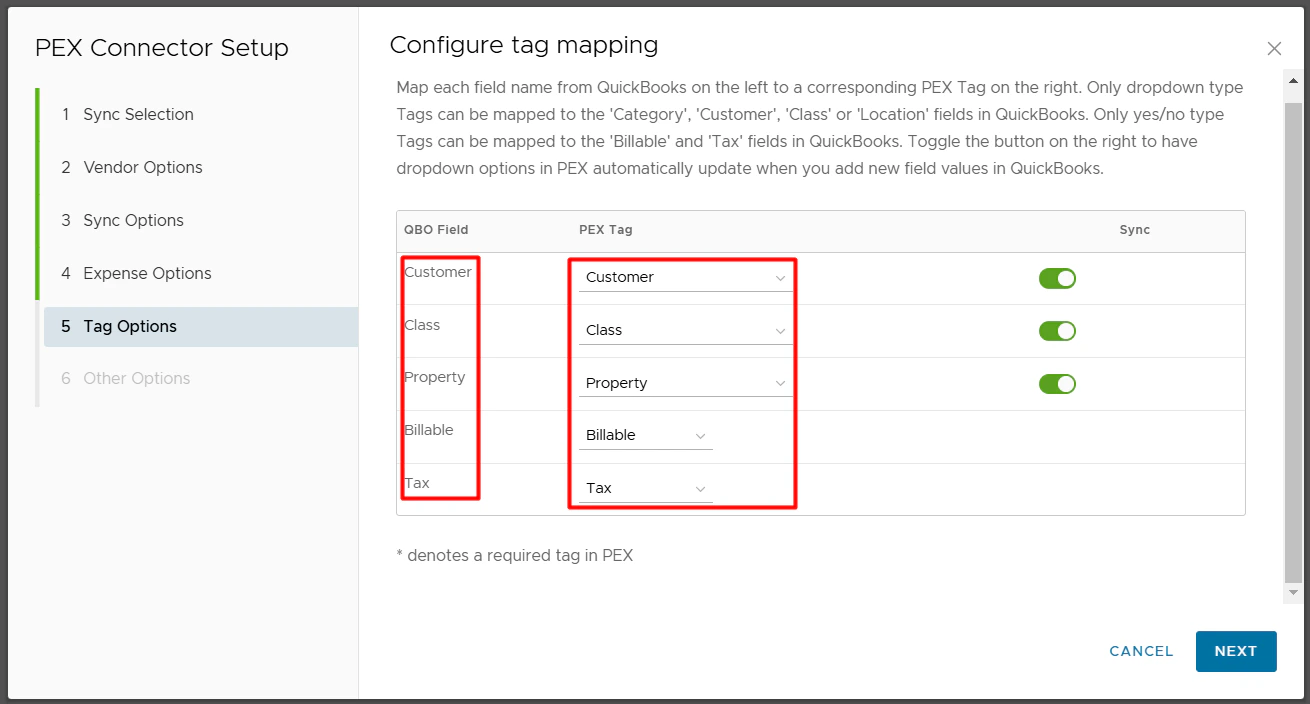1310x704 pixels.
Task: Toggle the Property sync switch
Action: [1057, 384]
